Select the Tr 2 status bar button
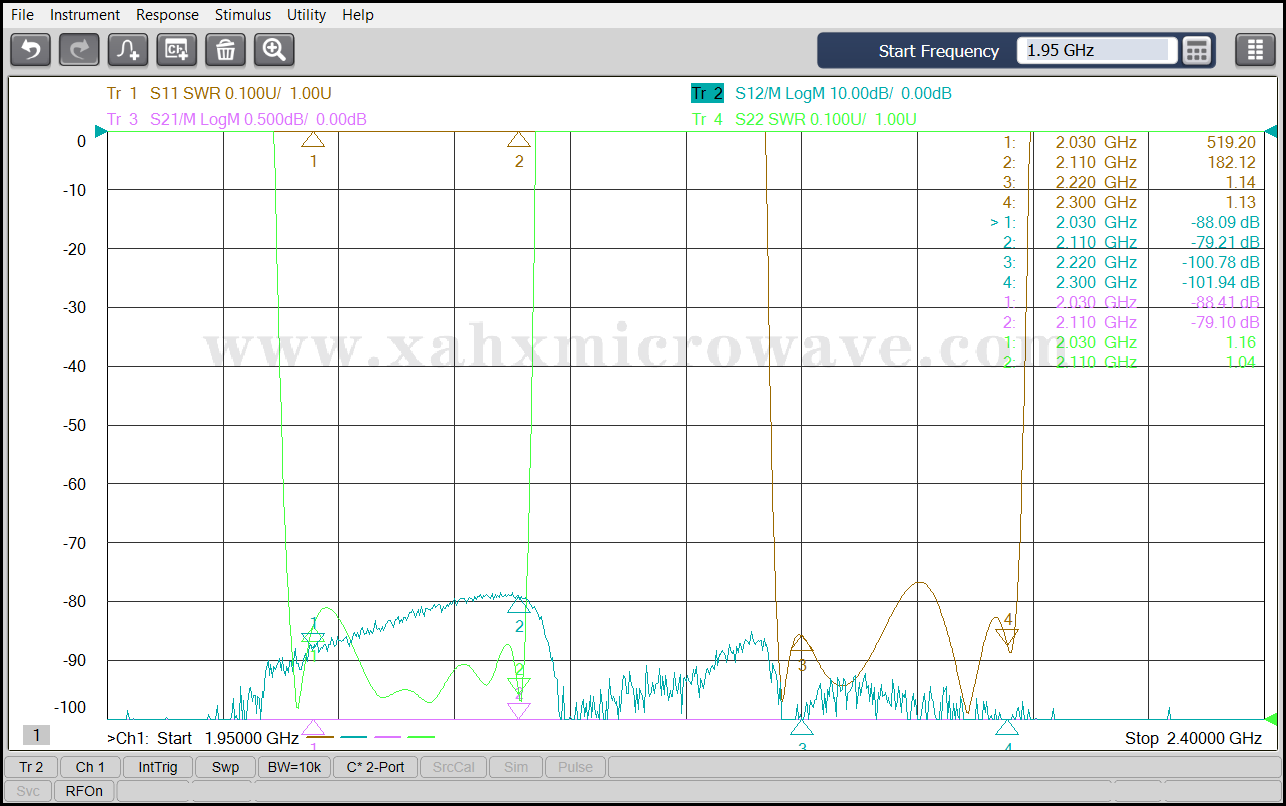 (x=31, y=767)
